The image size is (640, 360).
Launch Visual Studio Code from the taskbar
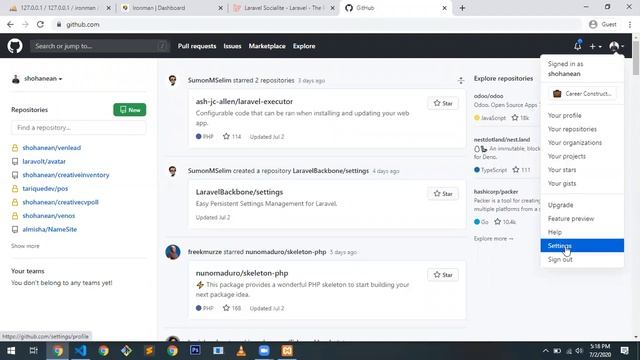pyautogui.click(x=80, y=351)
